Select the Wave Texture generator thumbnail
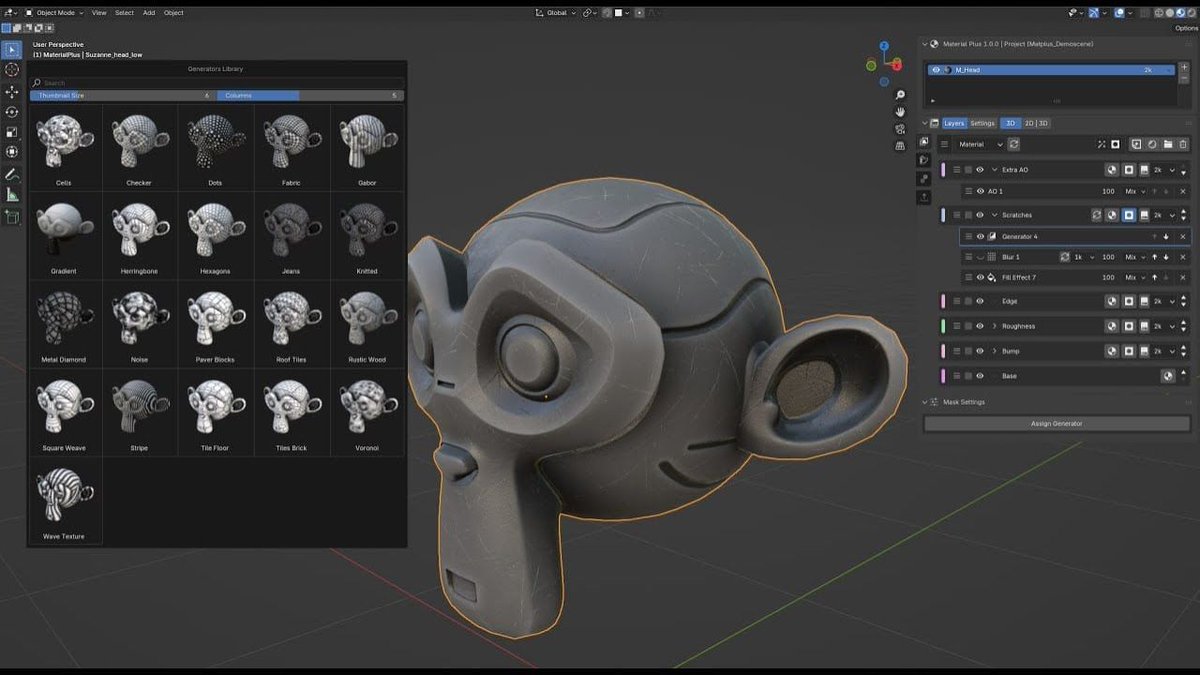This screenshot has width=1200, height=675. click(x=64, y=501)
